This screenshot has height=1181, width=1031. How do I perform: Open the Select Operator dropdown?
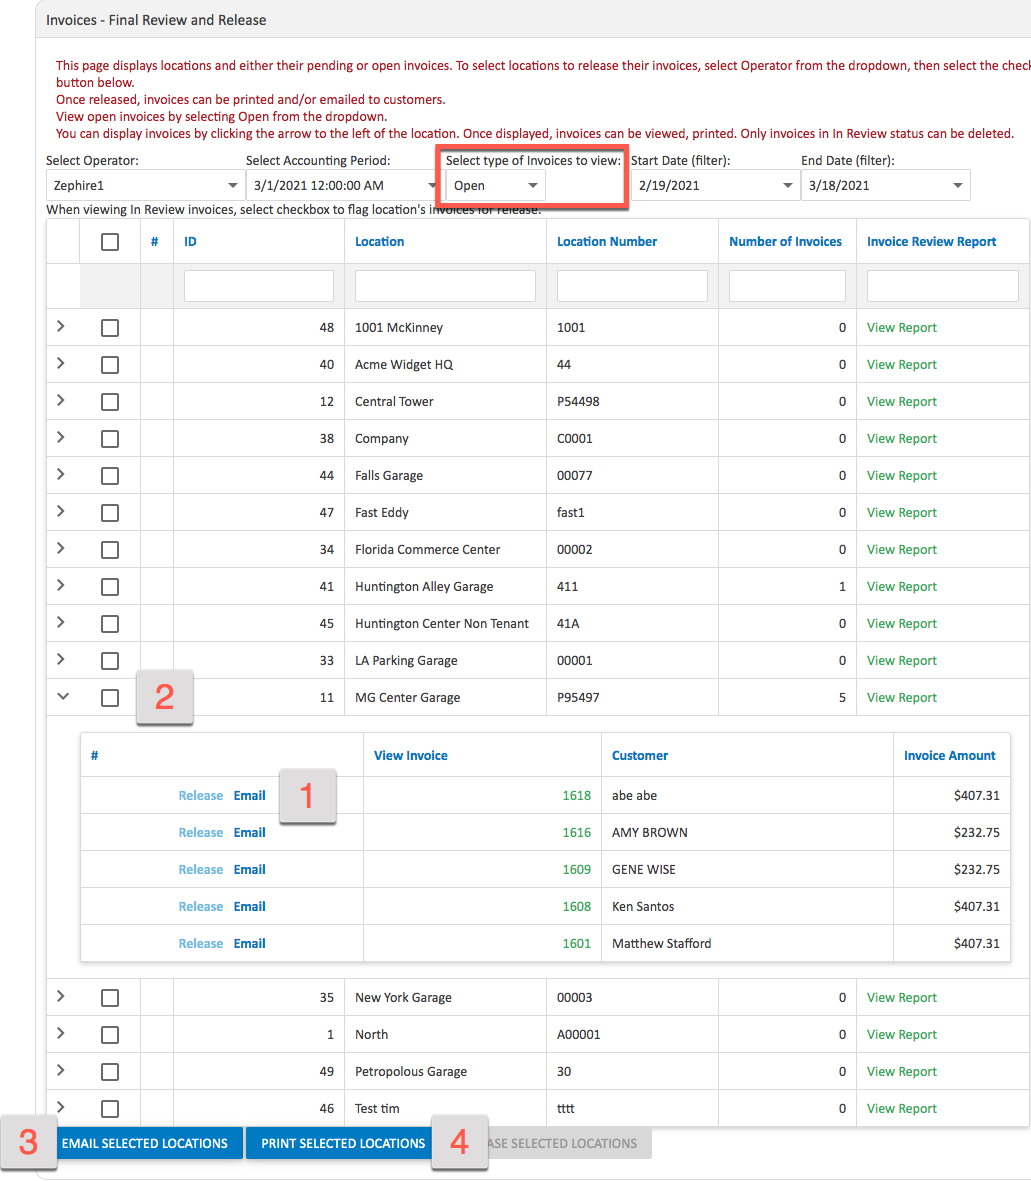point(144,184)
